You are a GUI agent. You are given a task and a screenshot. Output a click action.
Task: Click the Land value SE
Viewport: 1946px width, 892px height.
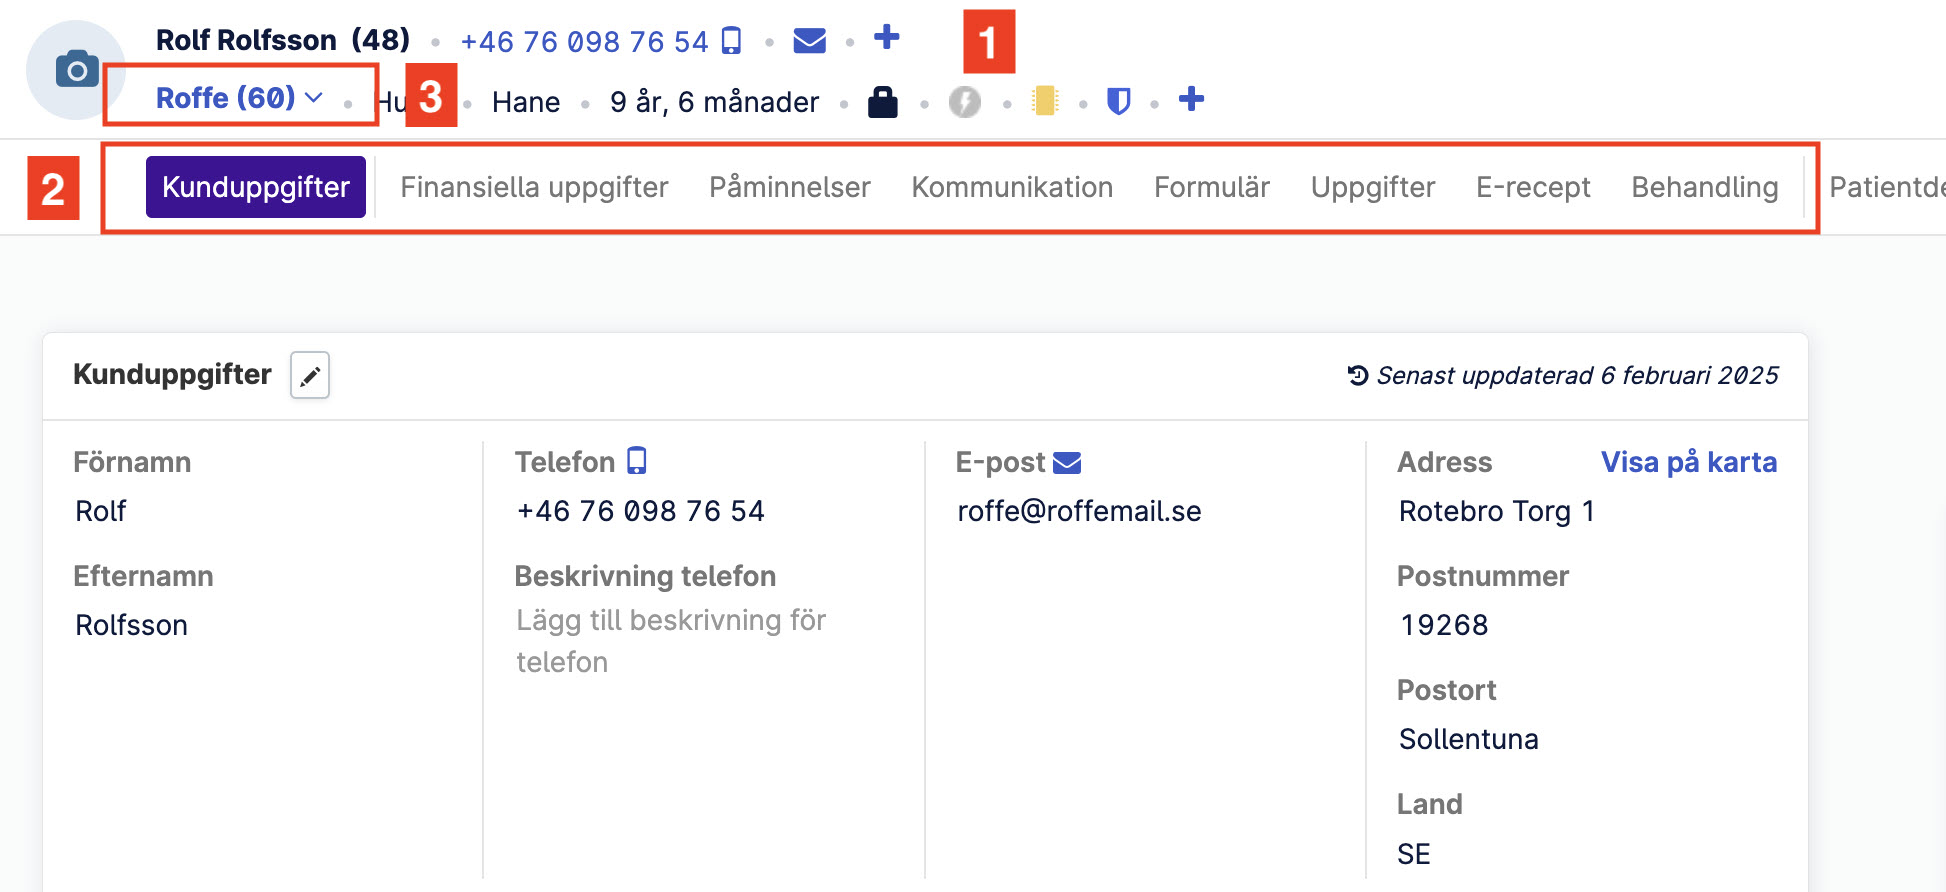pos(1414,854)
